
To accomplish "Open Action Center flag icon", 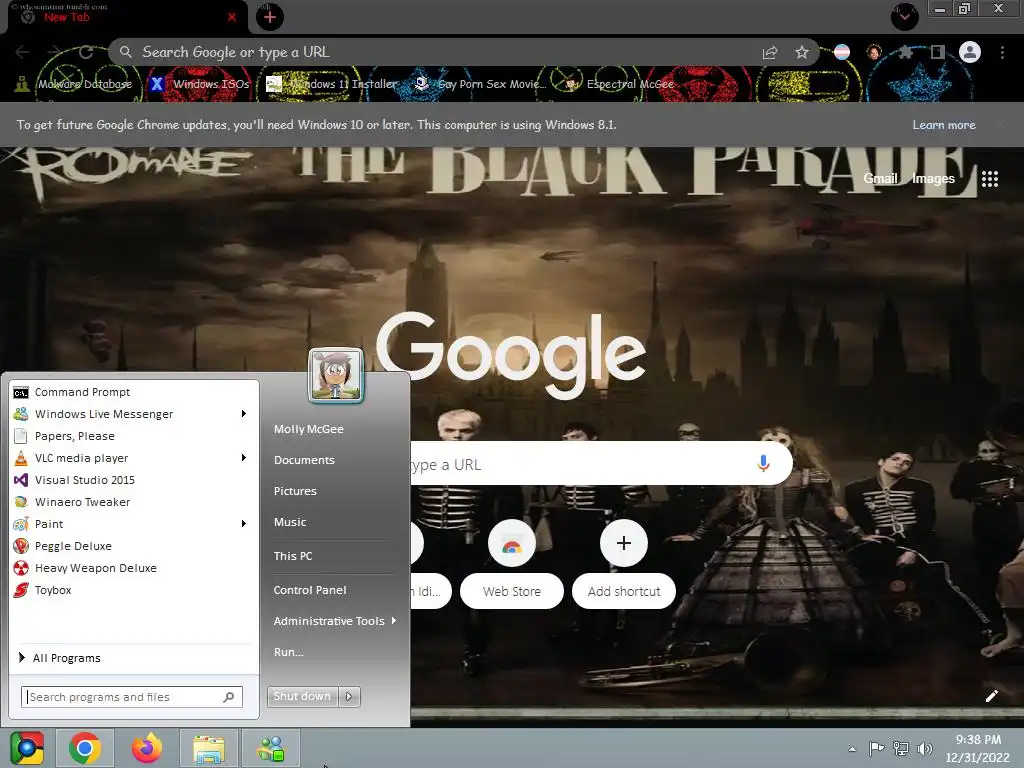I will (x=876, y=748).
